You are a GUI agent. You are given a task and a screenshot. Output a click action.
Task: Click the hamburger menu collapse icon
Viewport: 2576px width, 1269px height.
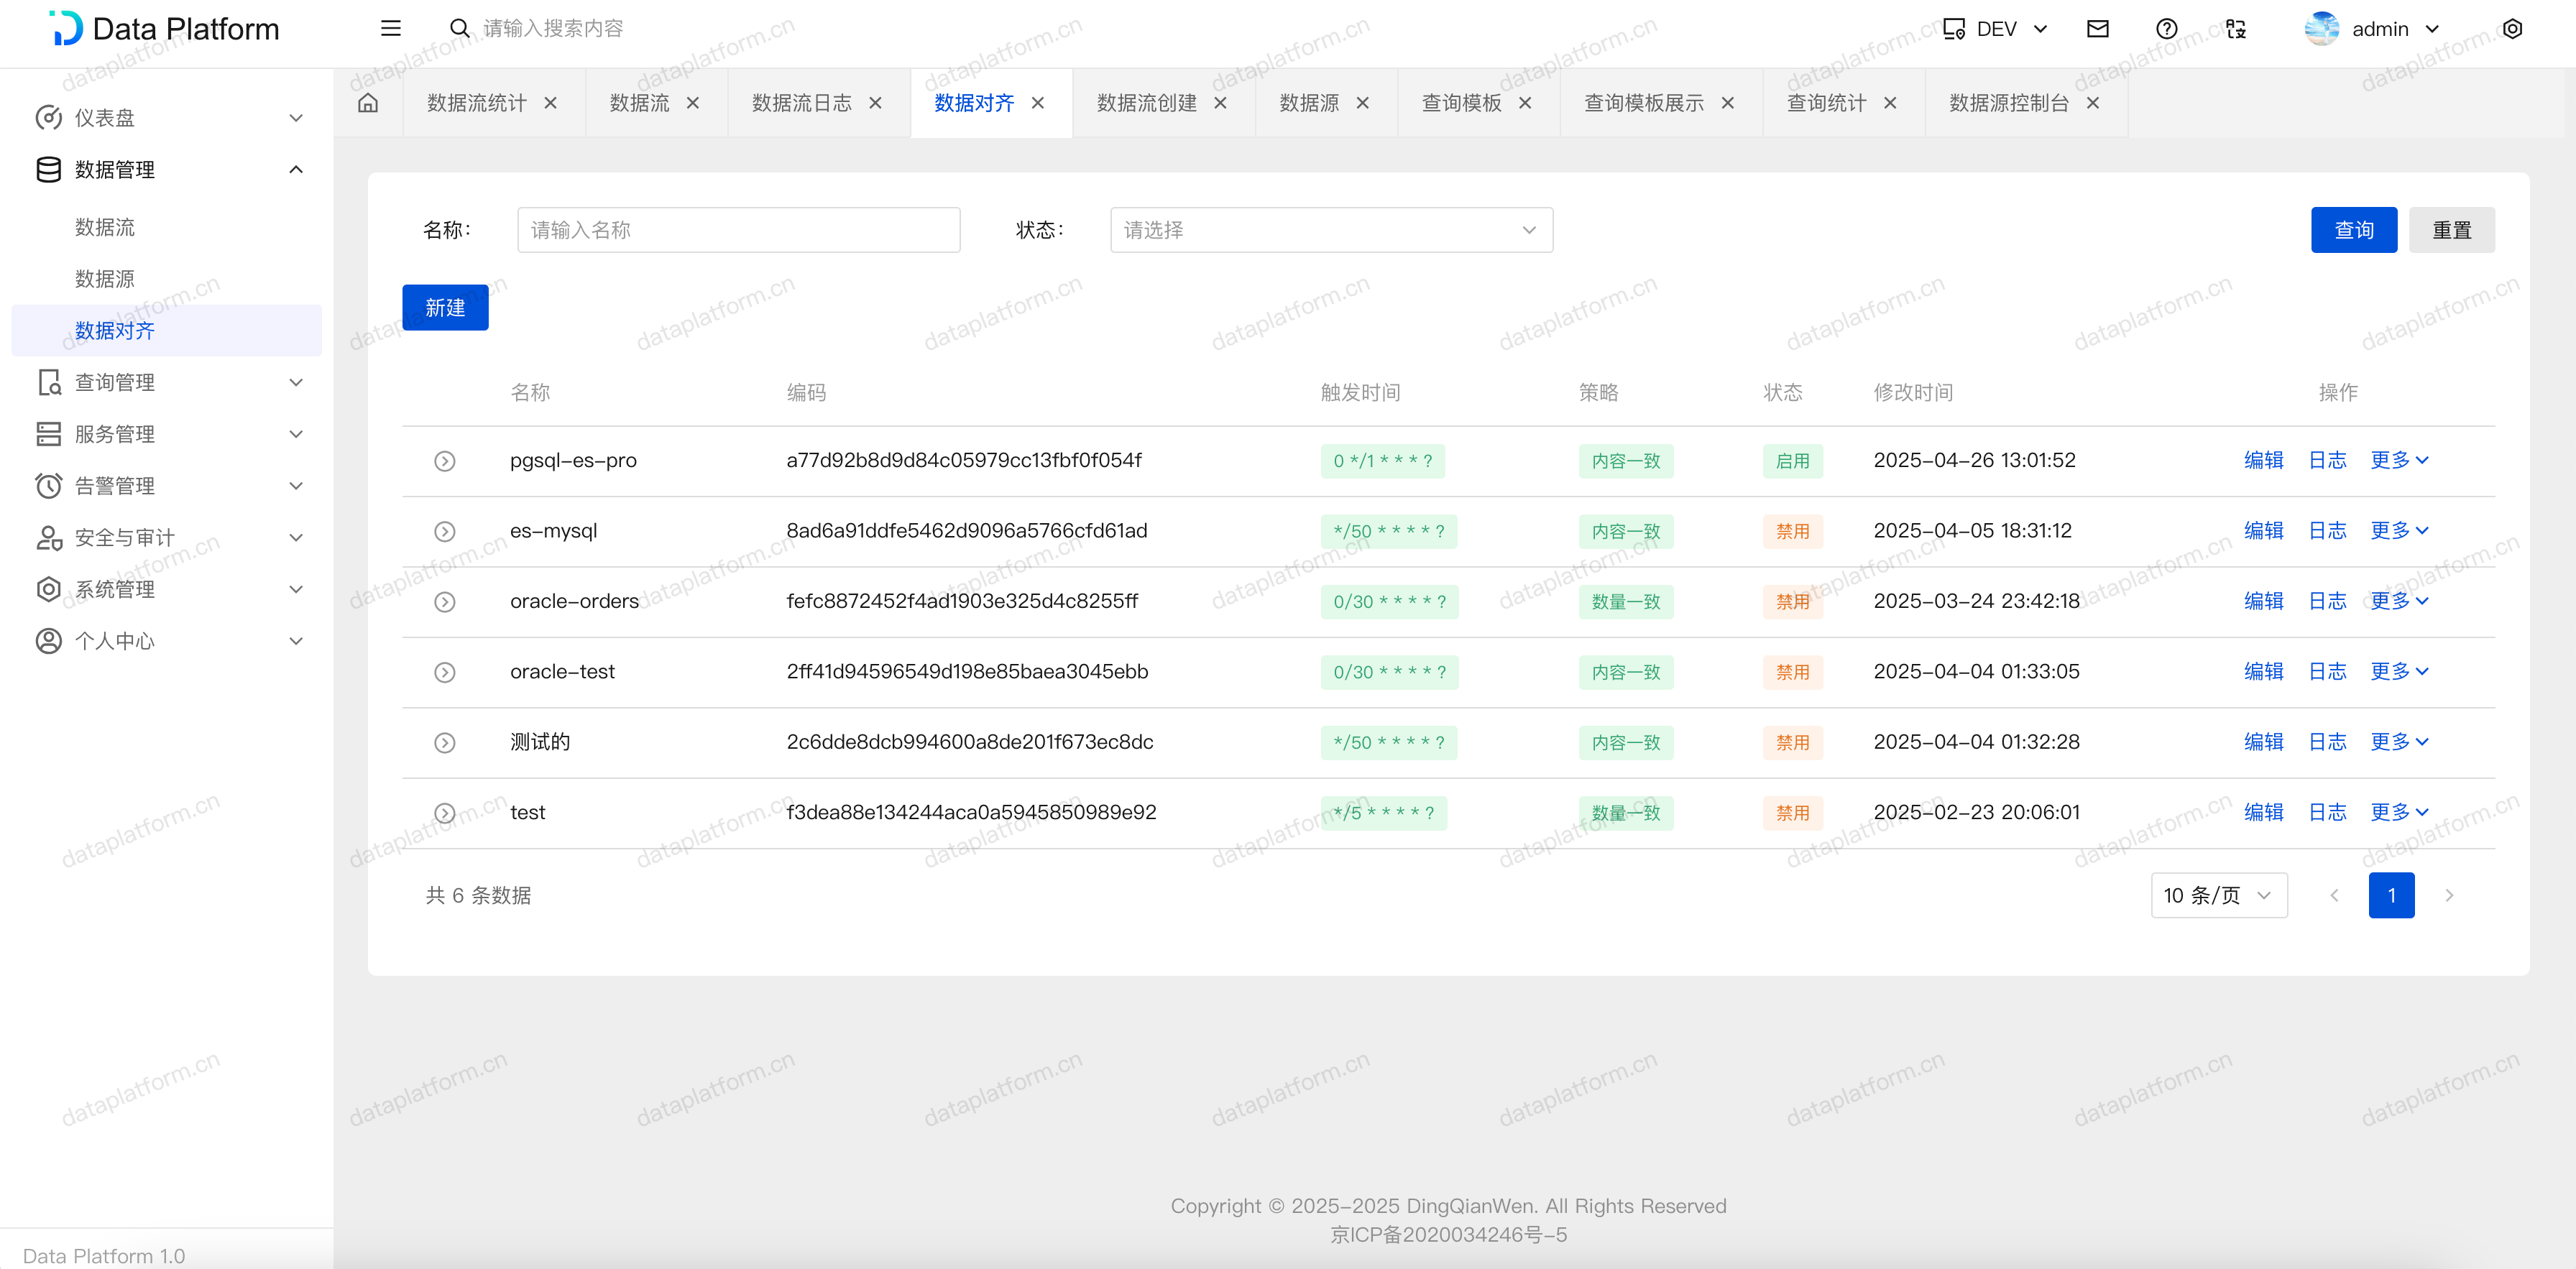point(390,29)
